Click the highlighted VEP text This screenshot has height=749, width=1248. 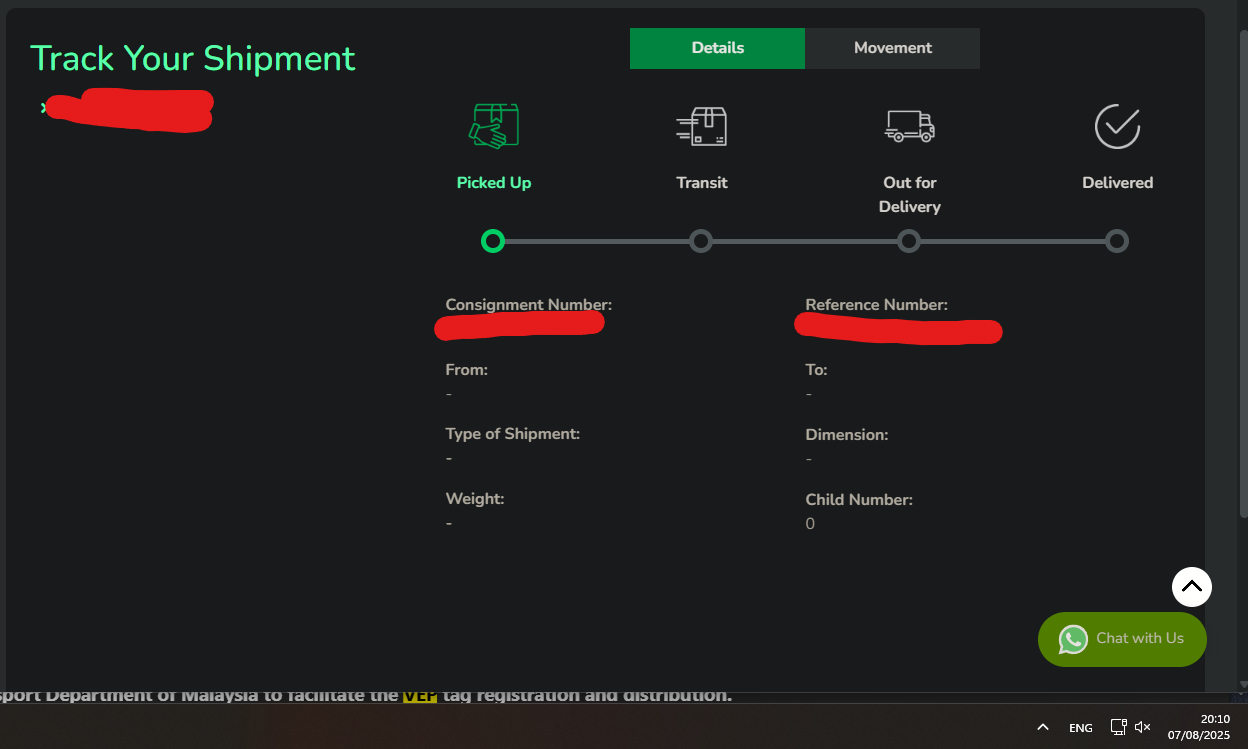[420, 695]
